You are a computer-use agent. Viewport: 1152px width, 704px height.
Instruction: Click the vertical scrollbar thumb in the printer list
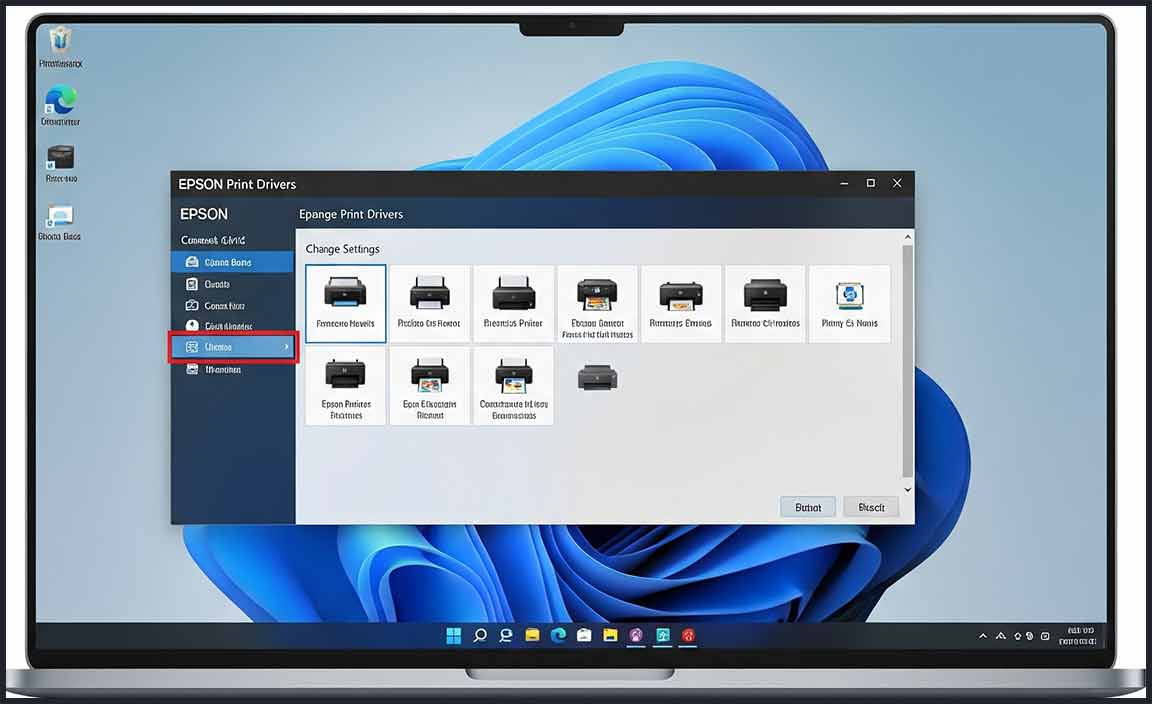(907, 360)
